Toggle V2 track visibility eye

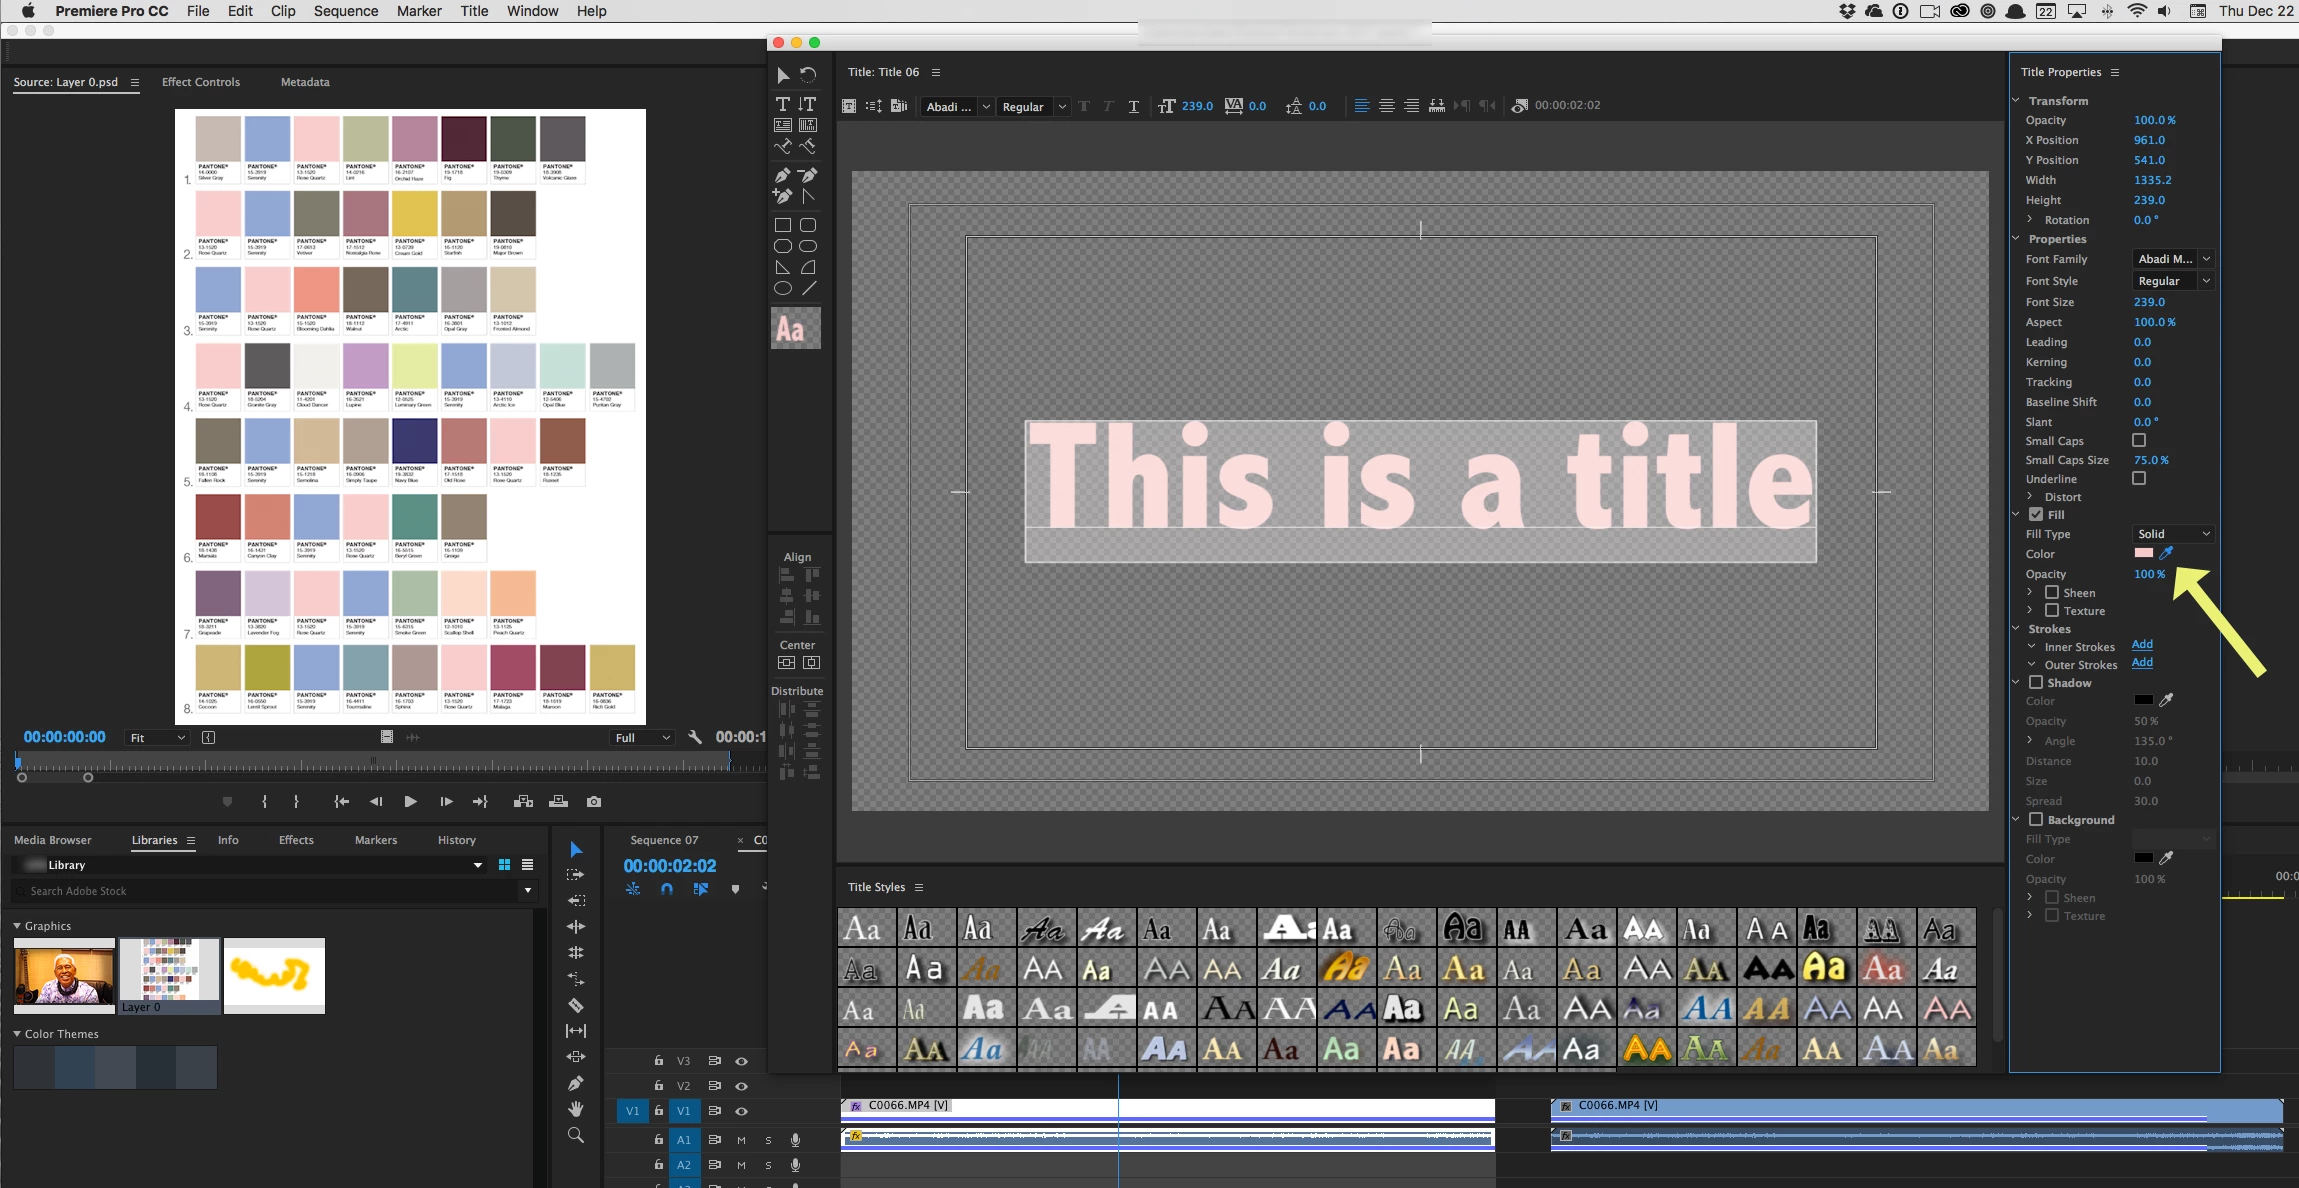[741, 1086]
